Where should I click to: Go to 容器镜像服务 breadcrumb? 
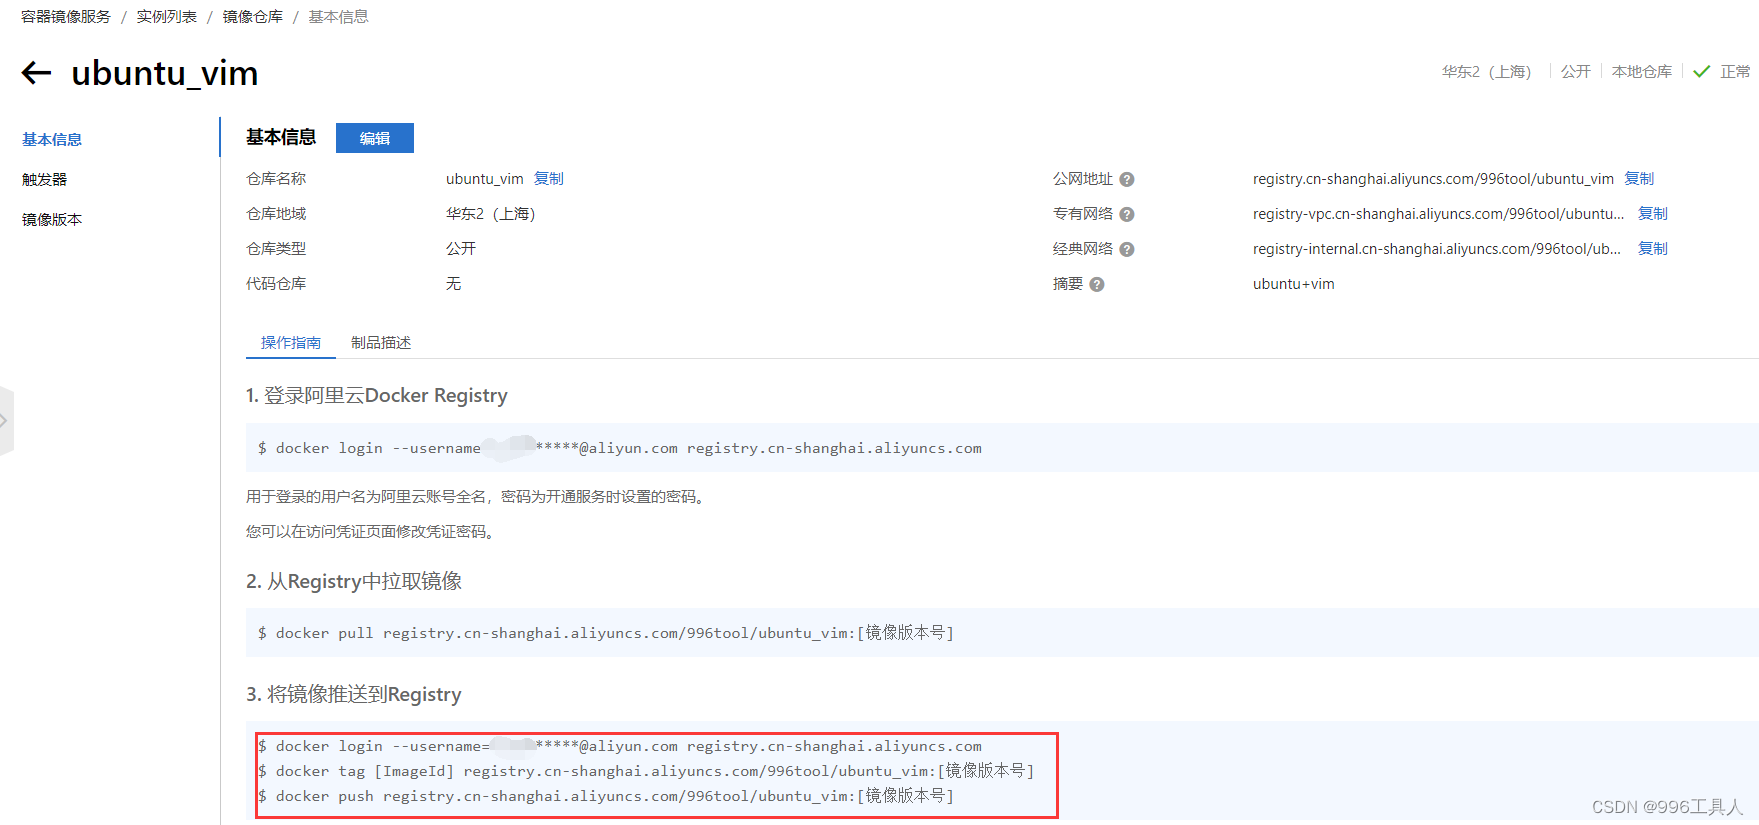(x=66, y=17)
